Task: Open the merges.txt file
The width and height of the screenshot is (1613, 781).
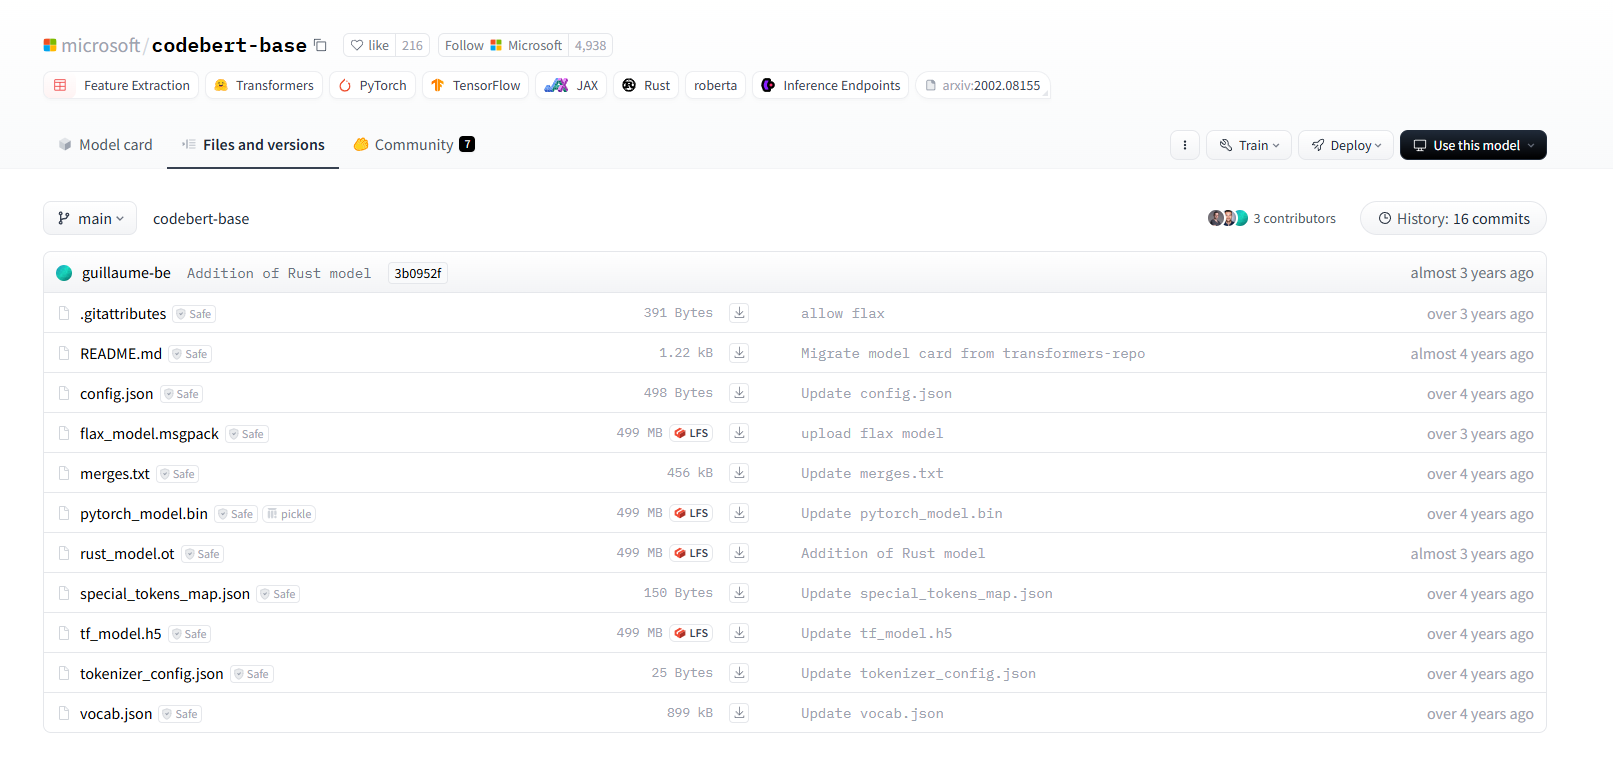Action: [x=115, y=473]
